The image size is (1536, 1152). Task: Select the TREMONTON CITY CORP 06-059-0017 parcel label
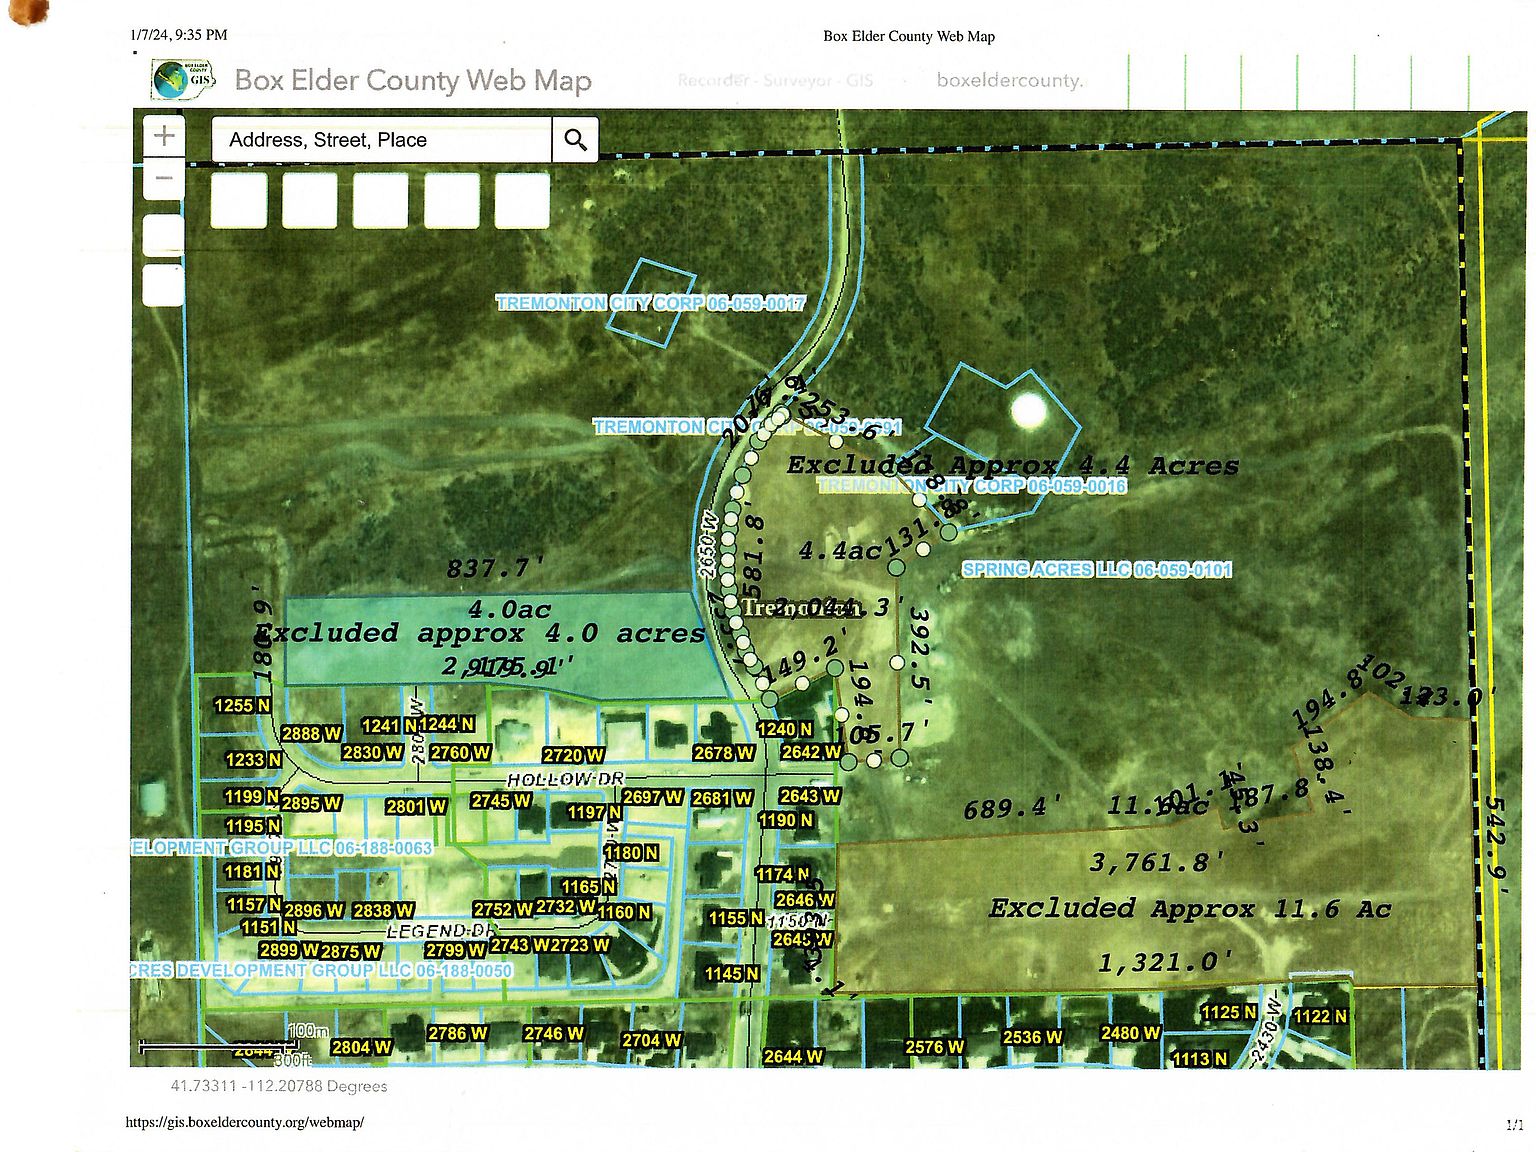coord(651,302)
